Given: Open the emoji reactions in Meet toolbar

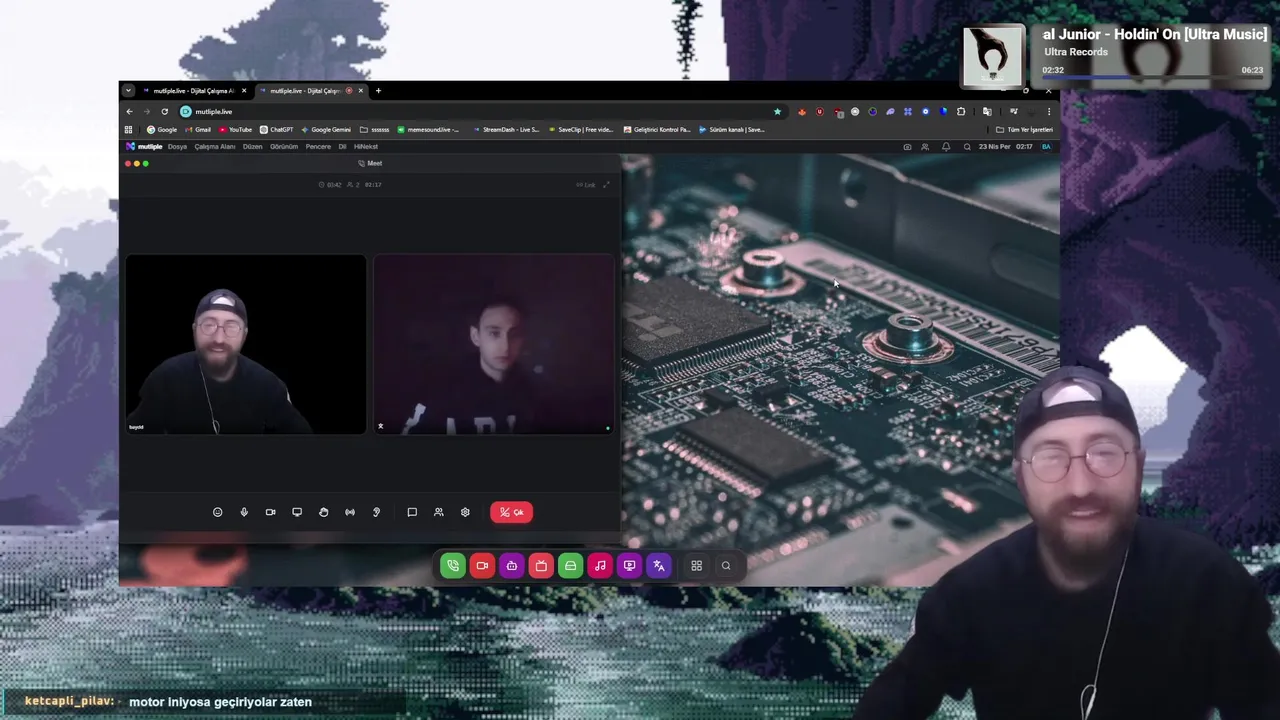Looking at the screenshot, I should tap(217, 512).
